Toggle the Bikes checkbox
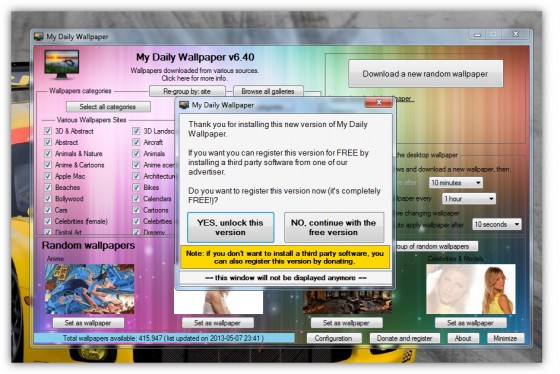The image size is (560, 374). pyautogui.click(x=136, y=187)
